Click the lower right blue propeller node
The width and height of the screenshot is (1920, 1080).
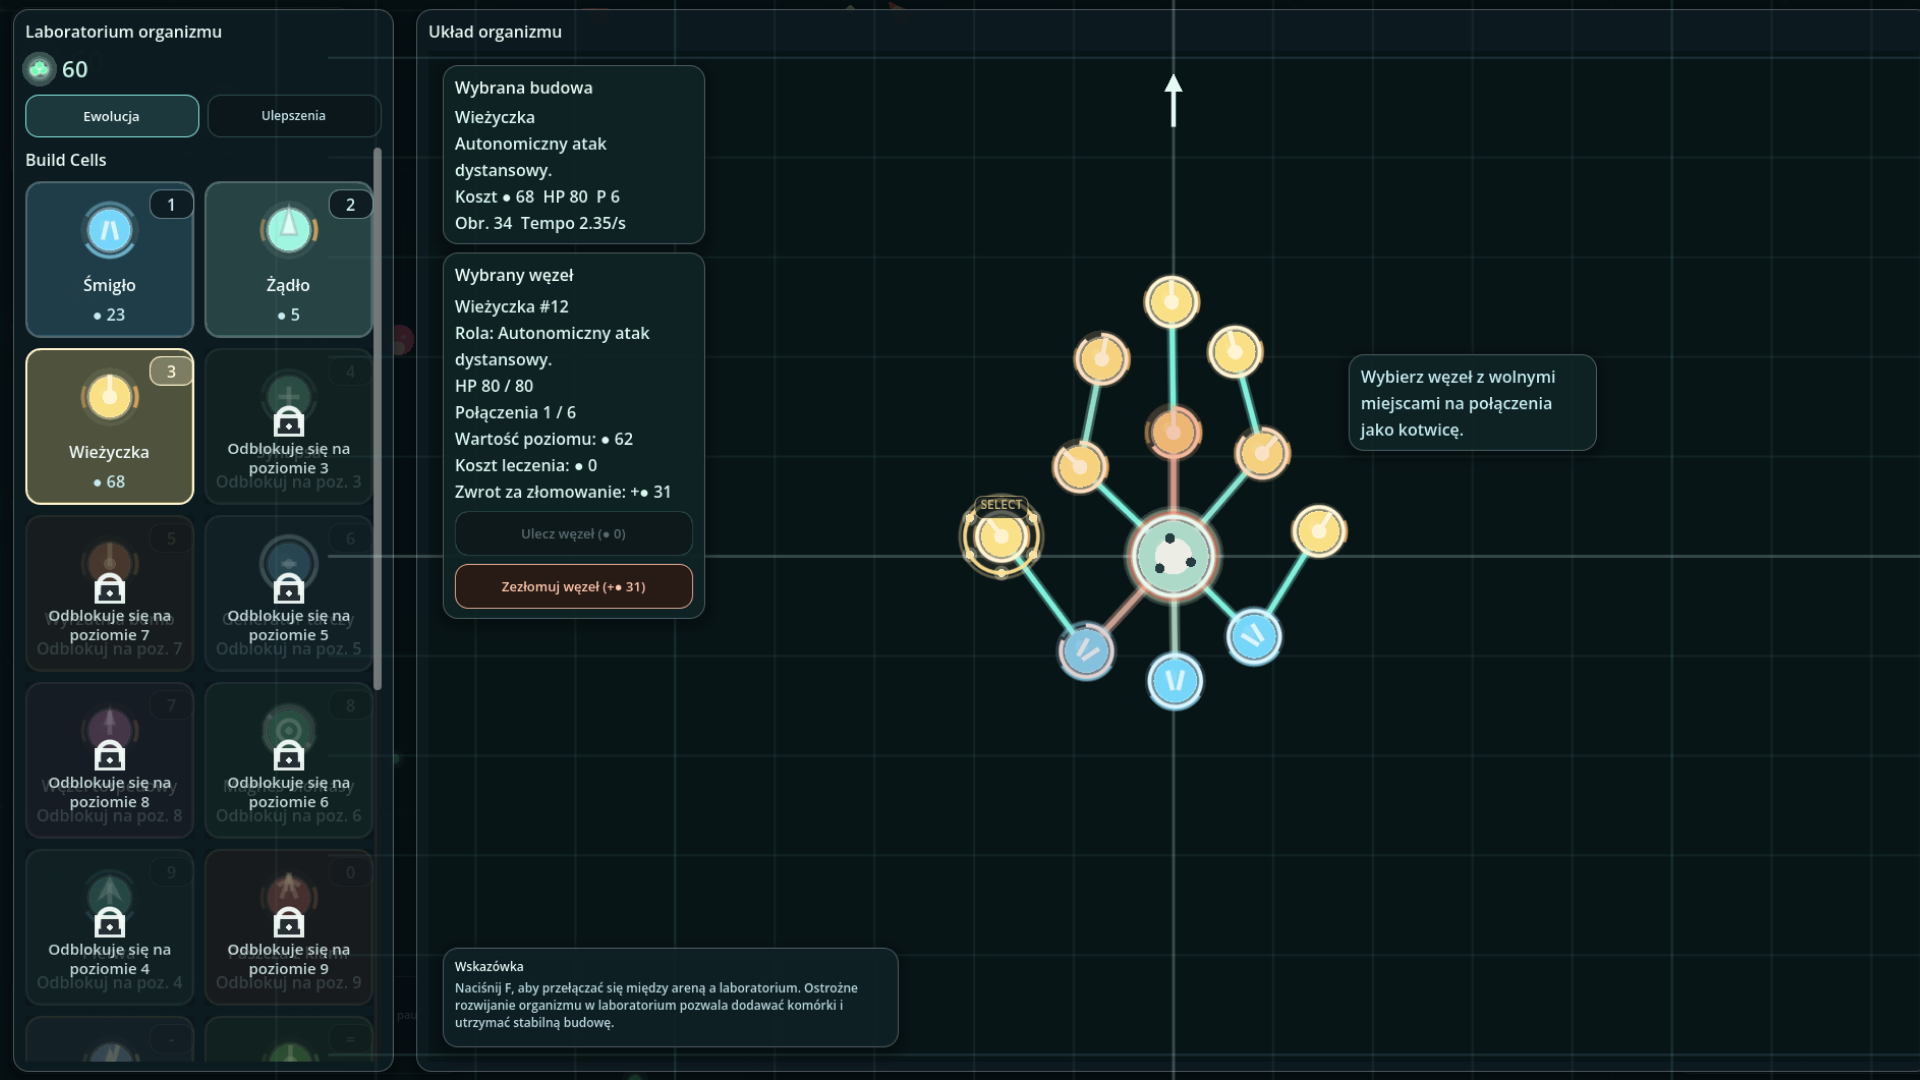coord(1253,636)
